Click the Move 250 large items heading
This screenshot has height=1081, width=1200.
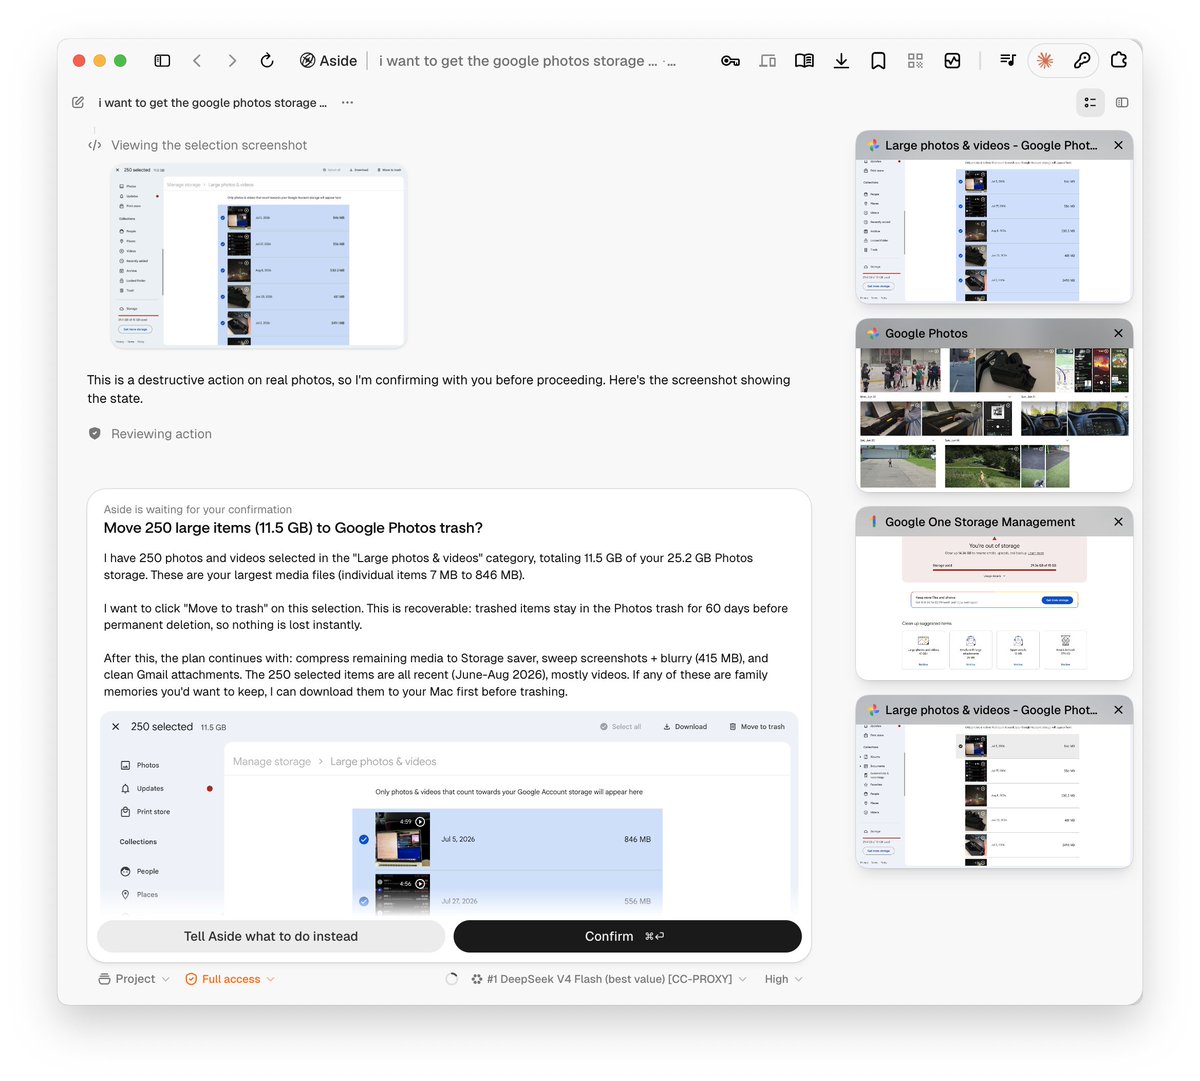293,528
